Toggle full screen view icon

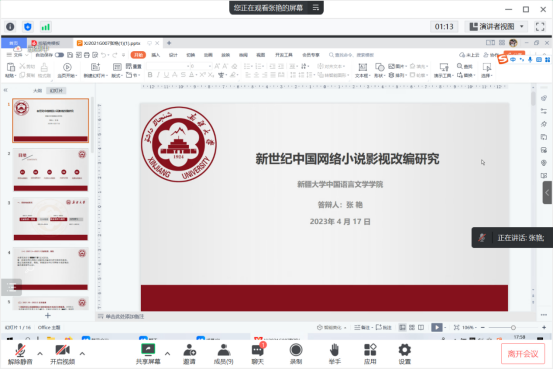(540, 27)
